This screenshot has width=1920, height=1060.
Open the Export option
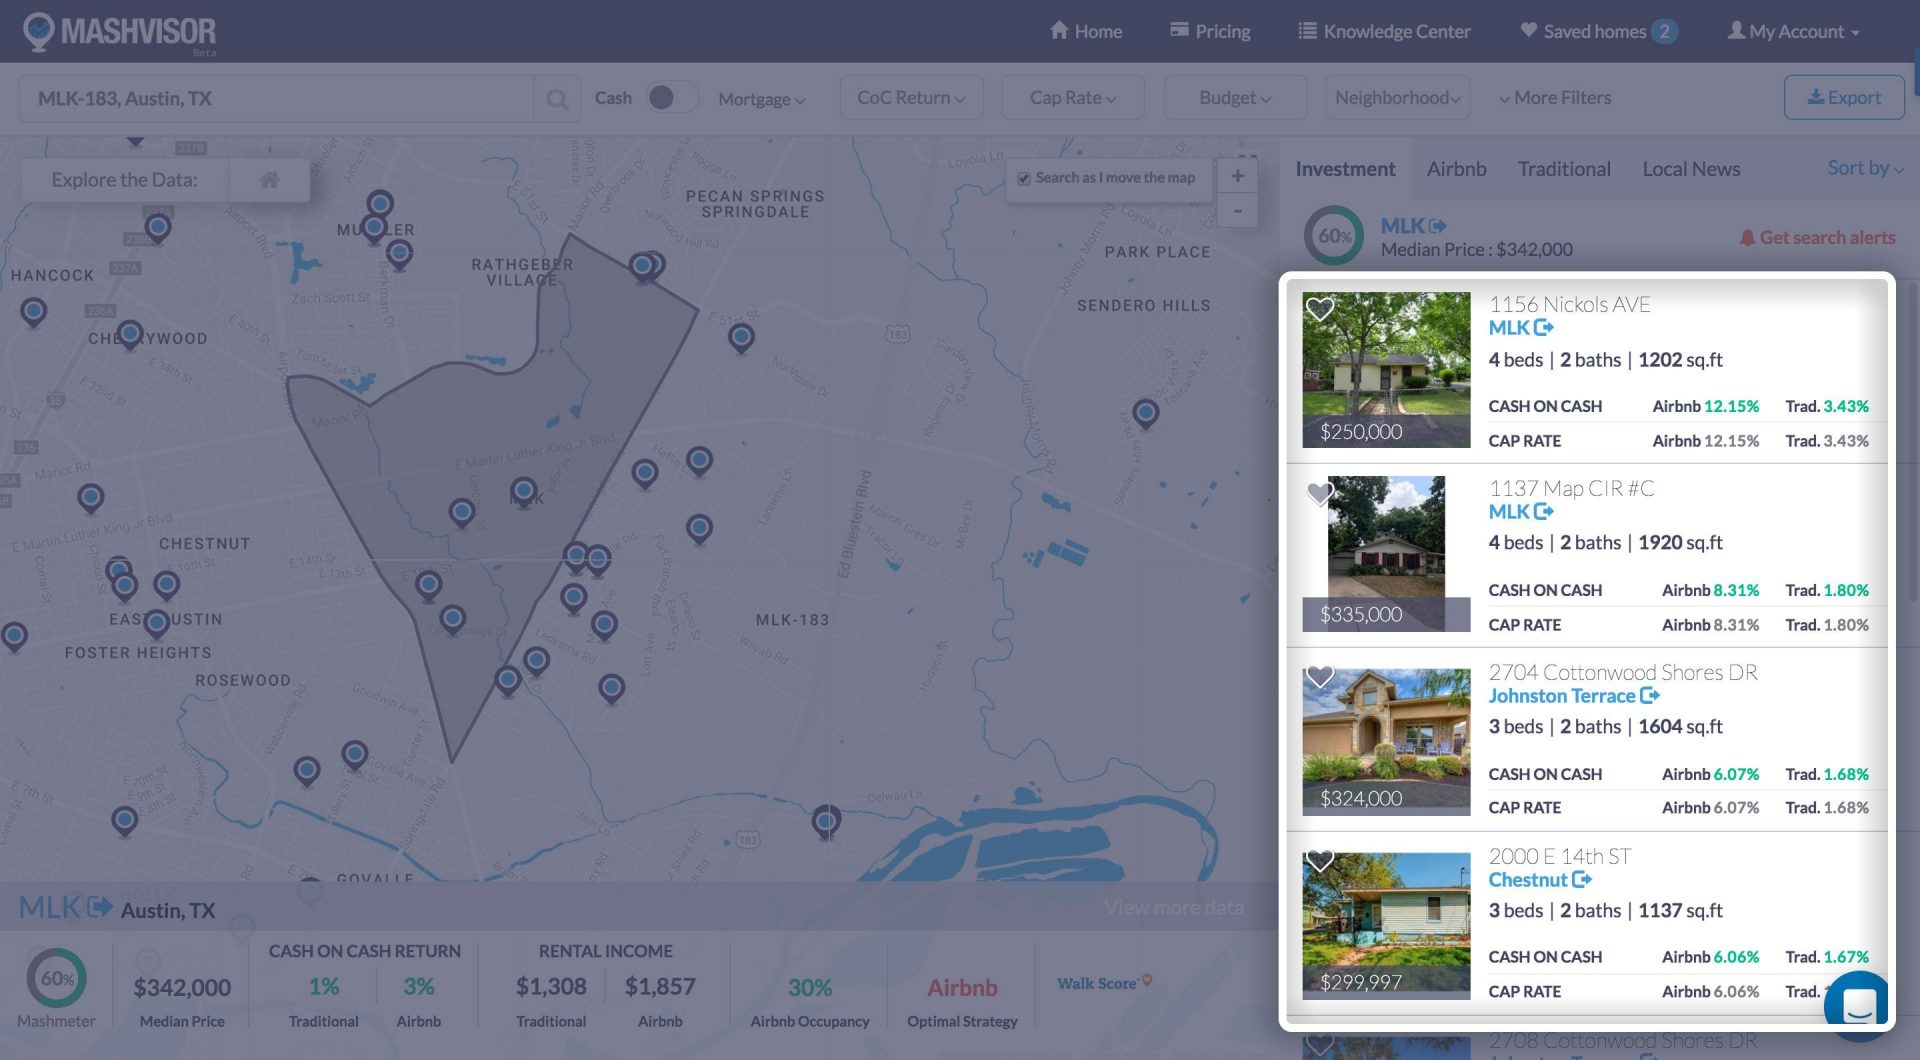[x=1843, y=97]
